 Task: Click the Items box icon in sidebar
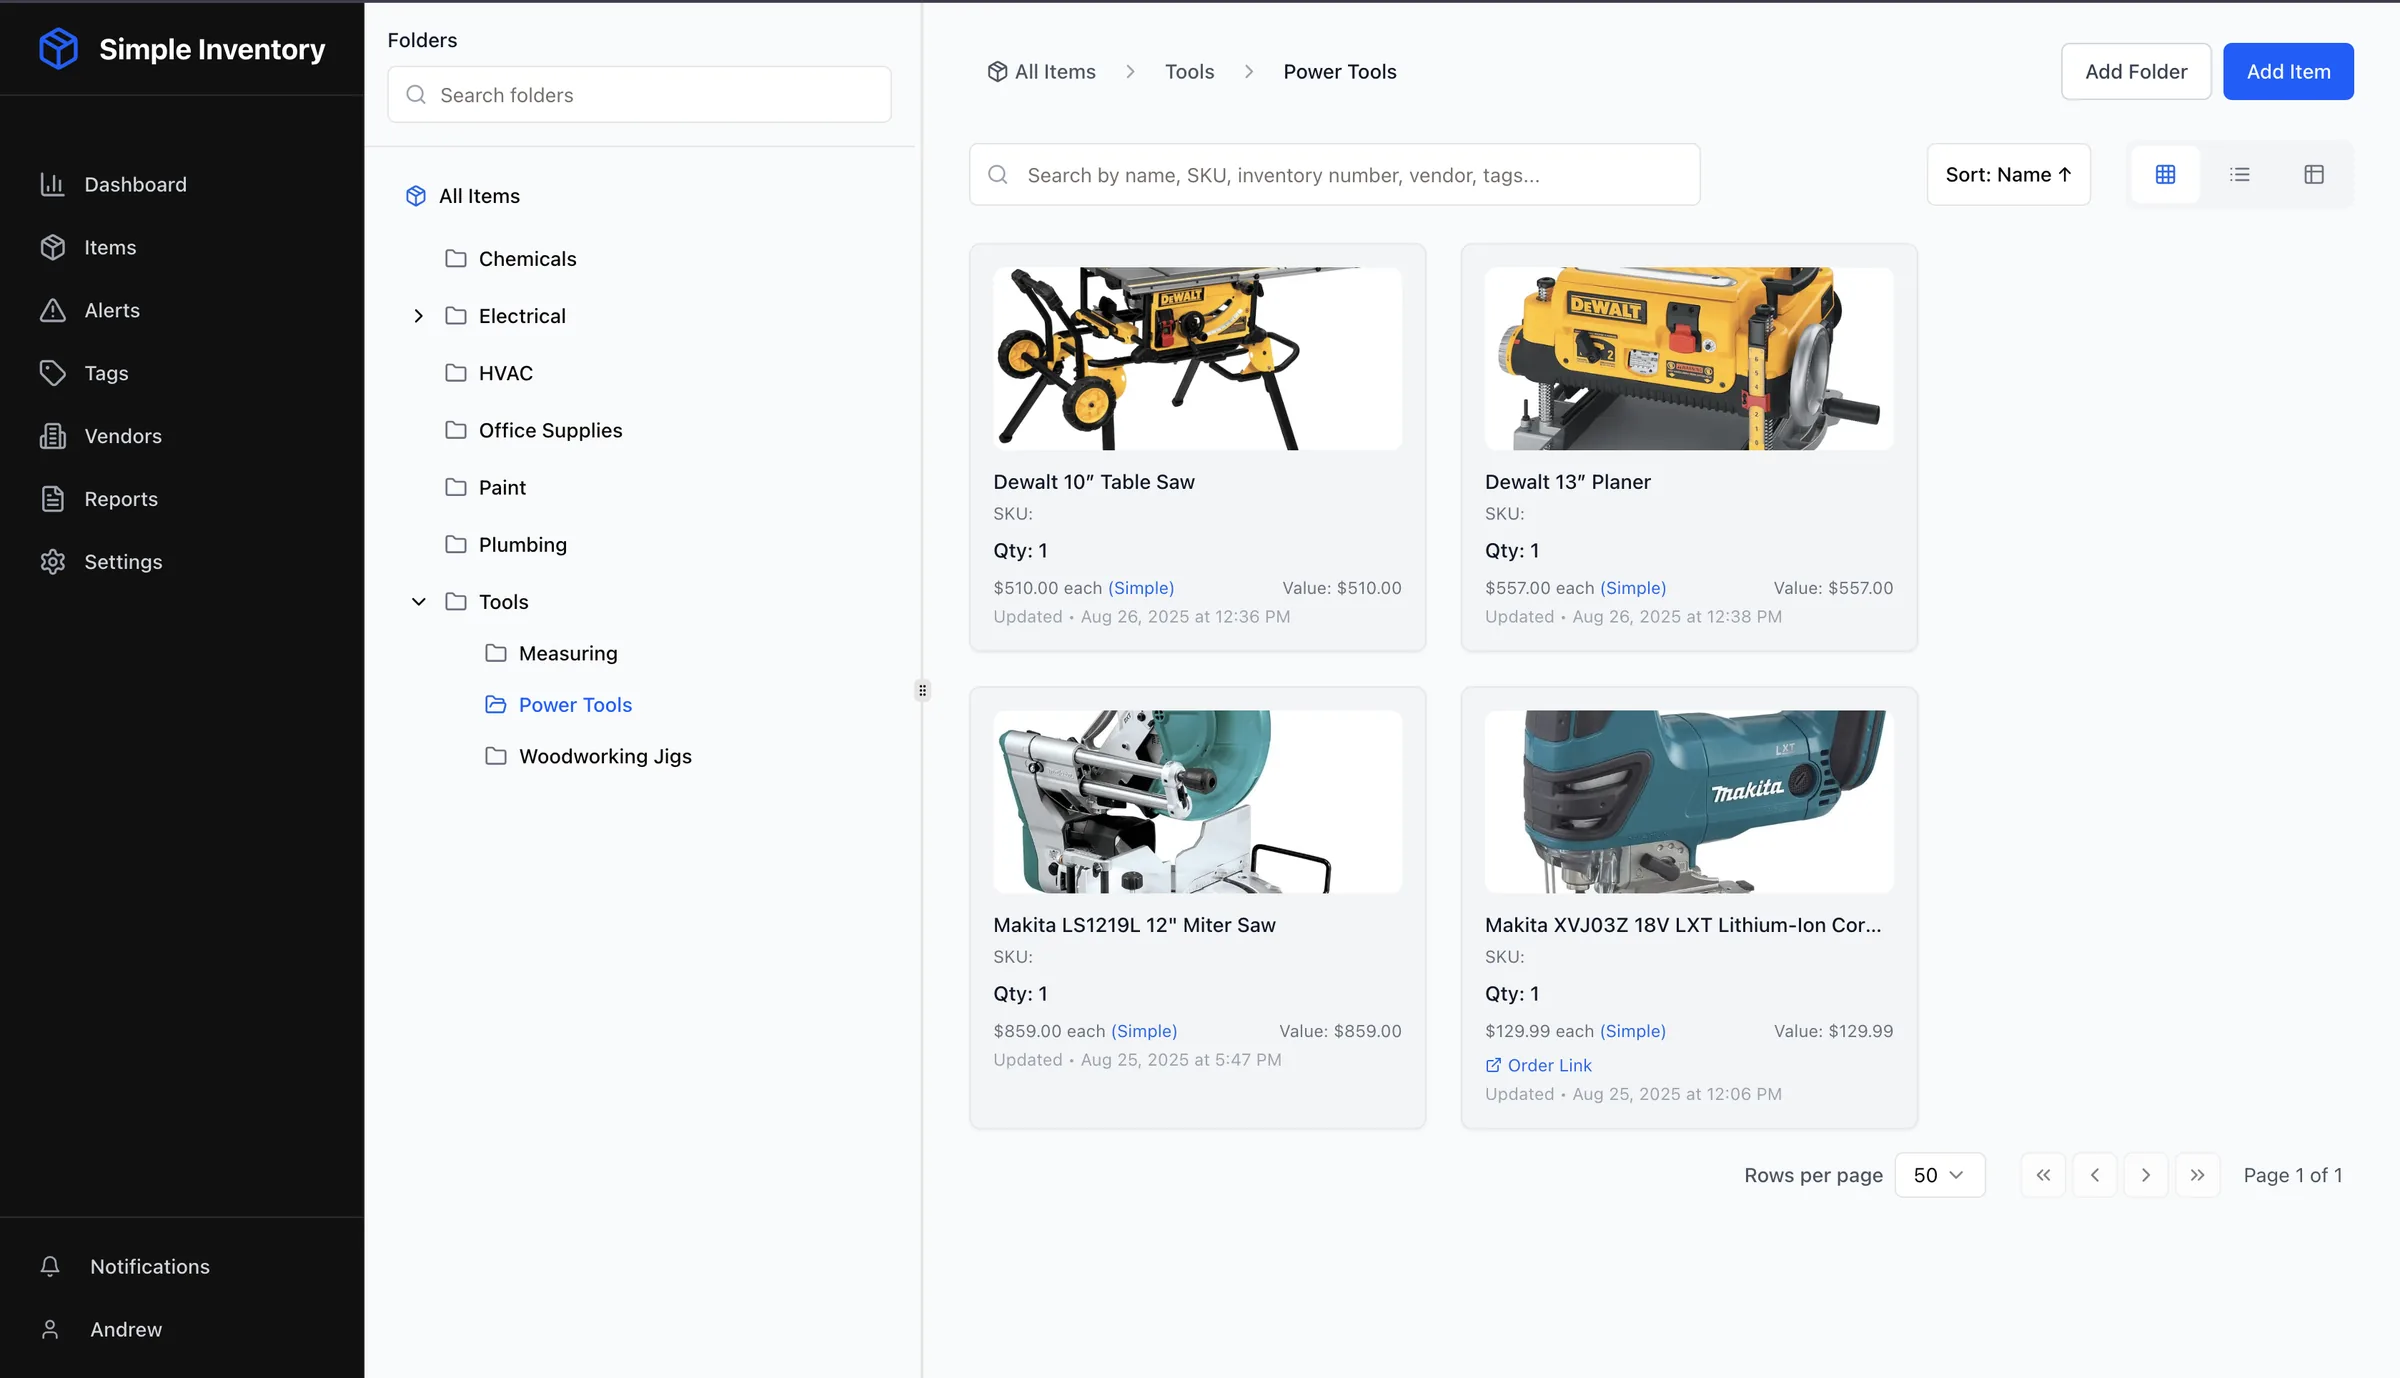52,247
